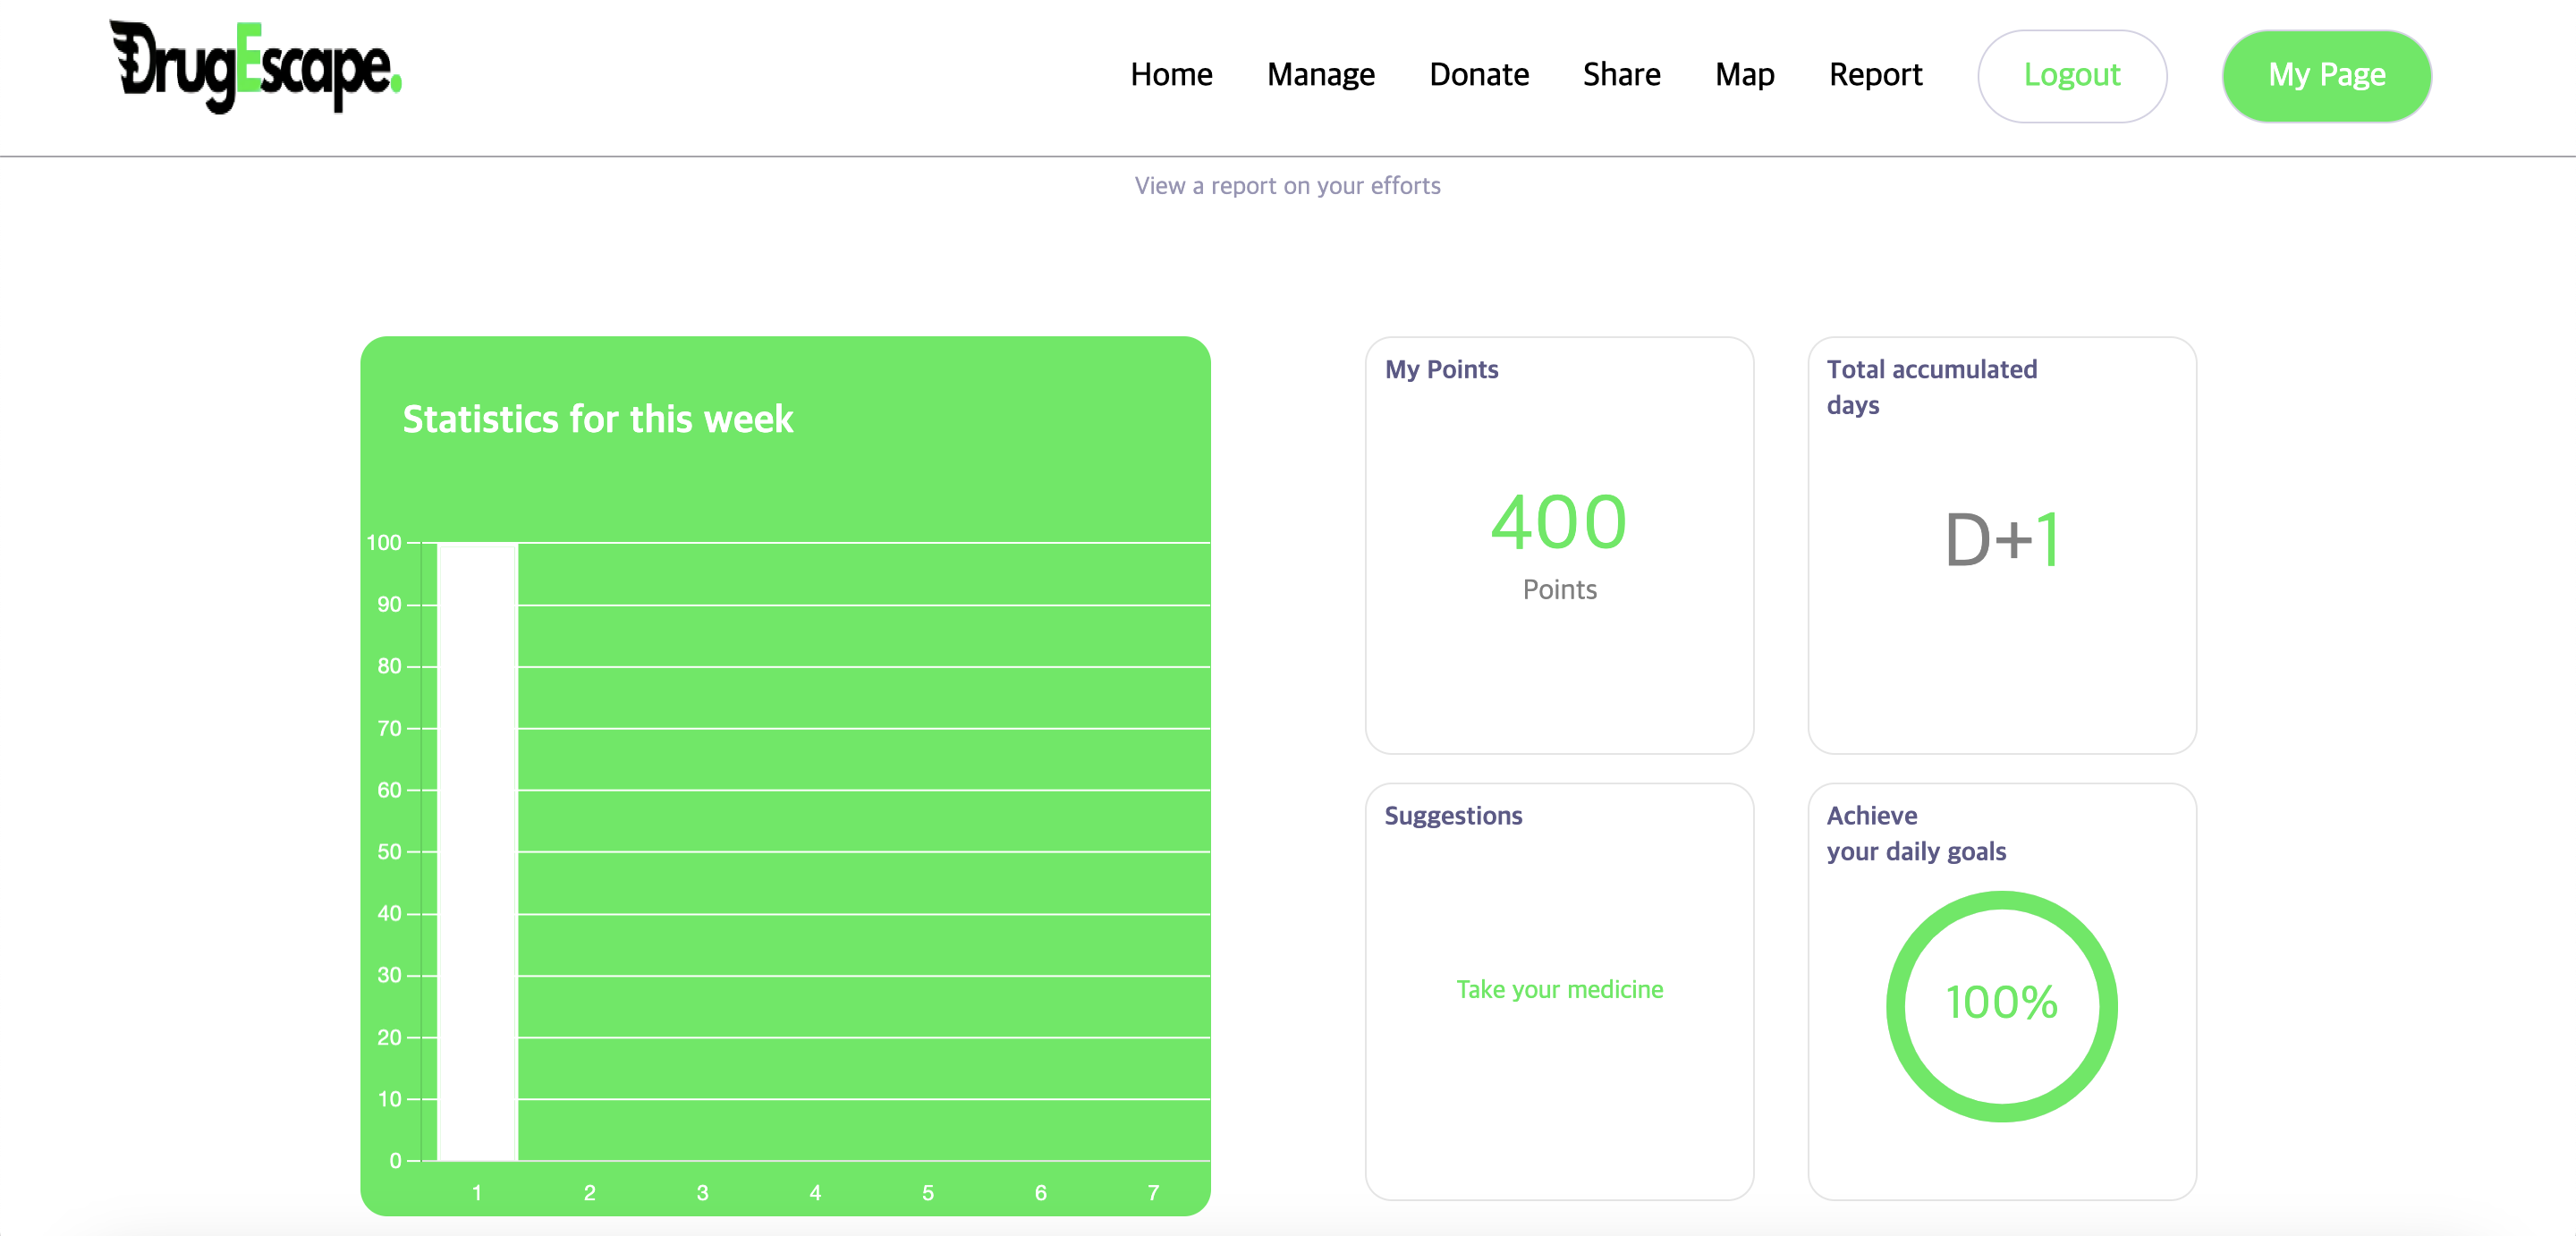Click day 7 label on chart axis

click(x=1153, y=1193)
